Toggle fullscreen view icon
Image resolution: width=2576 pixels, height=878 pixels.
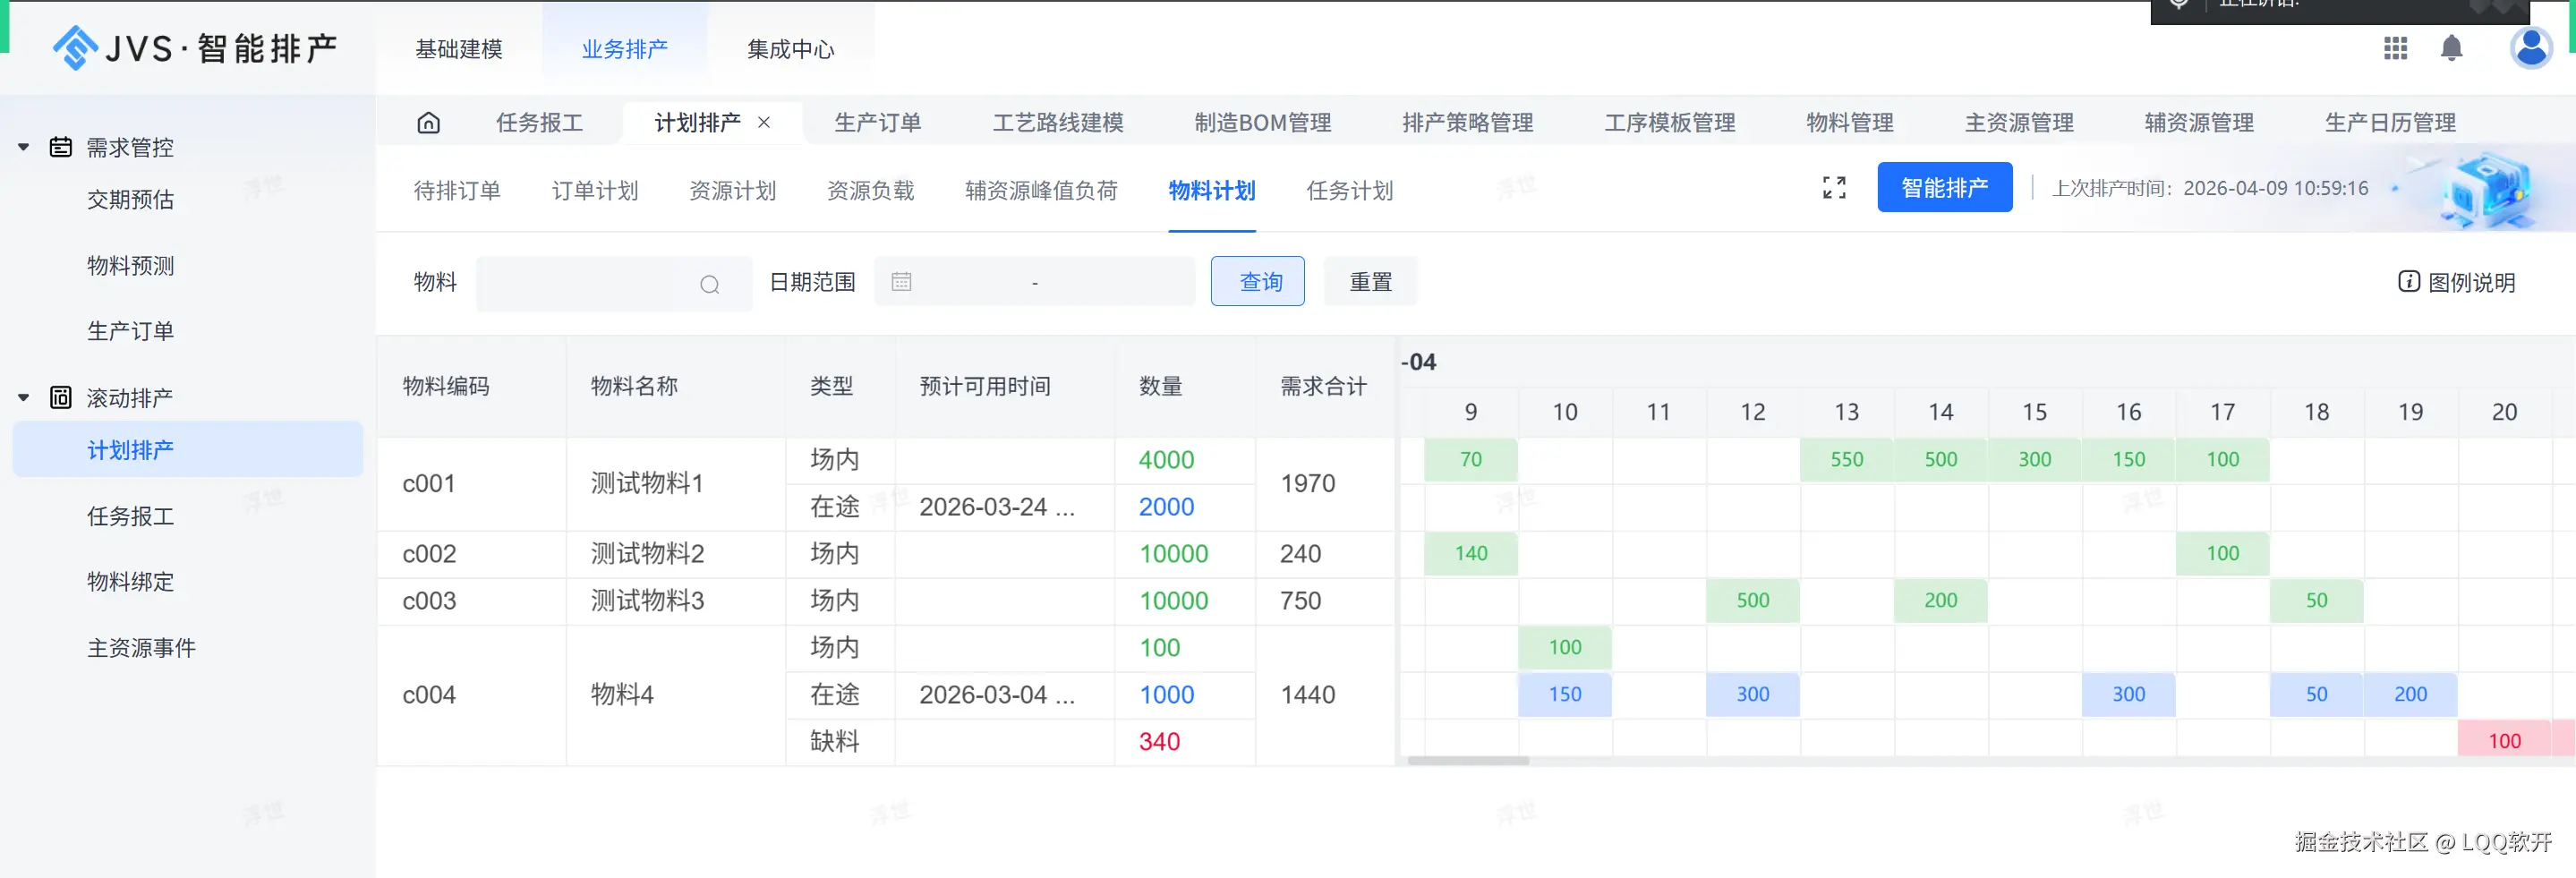(x=1834, y=187)
